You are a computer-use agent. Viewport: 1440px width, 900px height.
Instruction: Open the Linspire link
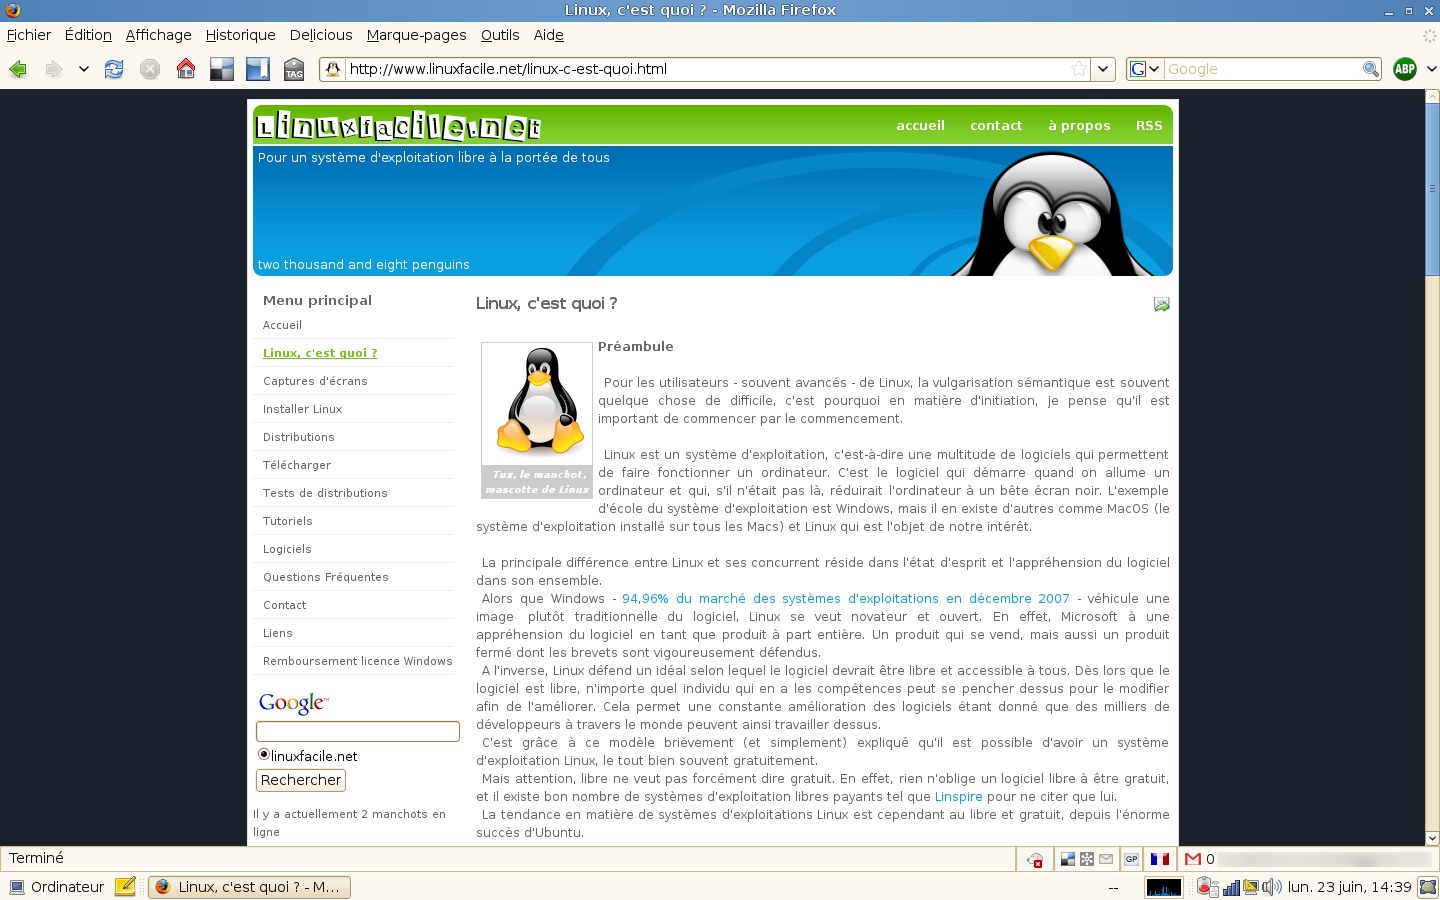[x=958, y=797]
